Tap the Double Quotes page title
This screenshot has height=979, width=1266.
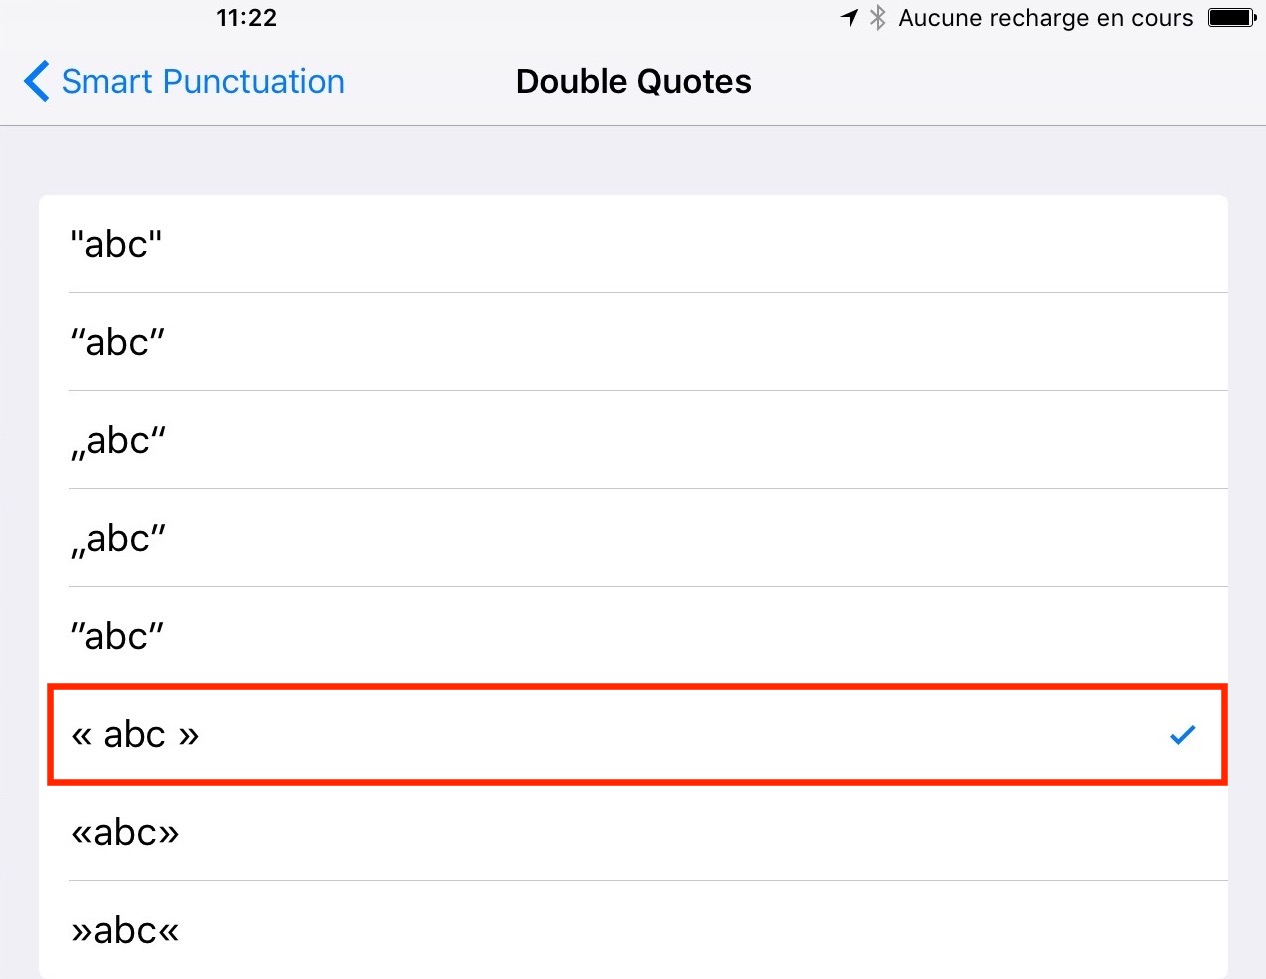(633, 81)
